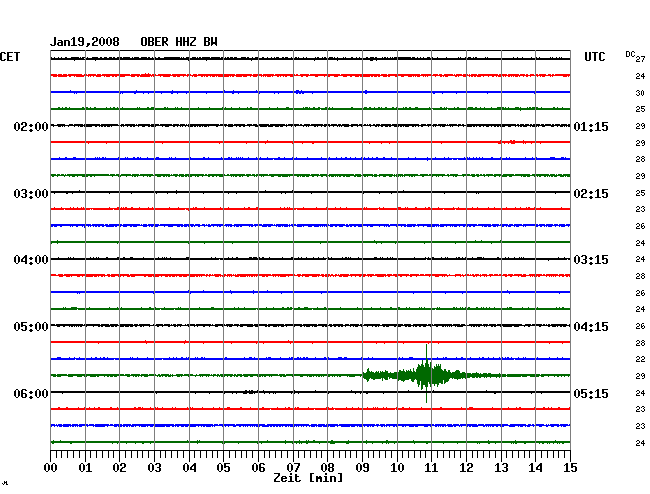The width and height of the screenshot is (650, 494).
Task: Click the date label "Jan19,2008"
Action: pos(85,42)
